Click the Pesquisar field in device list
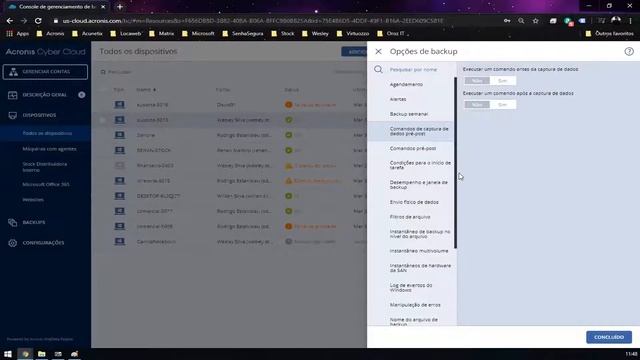Screen dimensions: 640x360 pos(119,72)
